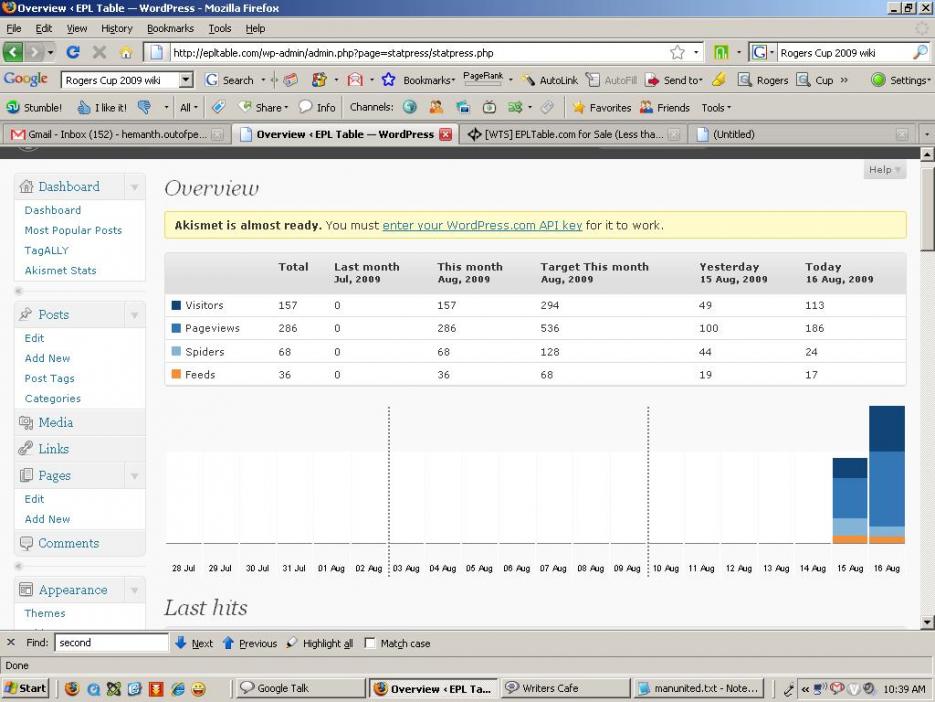This screenshot has height=702, width=935.
Task: Collapse the Dashboard menu section arrow
Action: [x=134, y=187]
